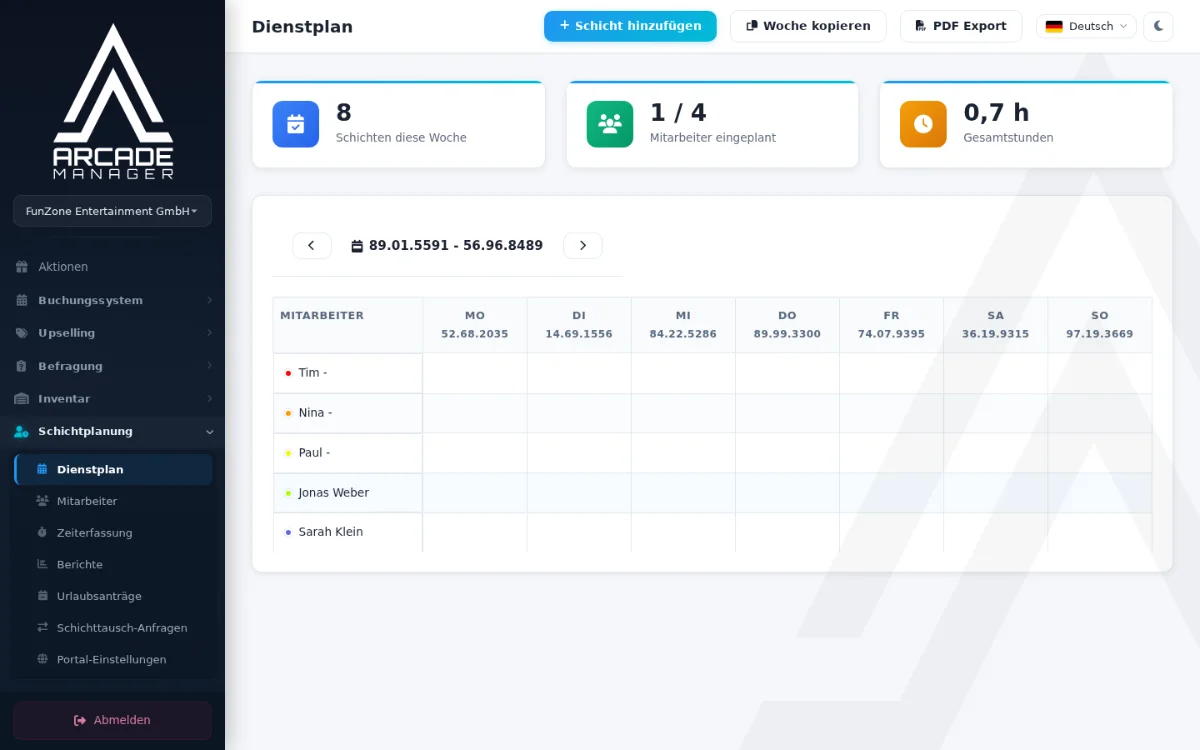Expand the Befragung chevron

pos(209,366)
